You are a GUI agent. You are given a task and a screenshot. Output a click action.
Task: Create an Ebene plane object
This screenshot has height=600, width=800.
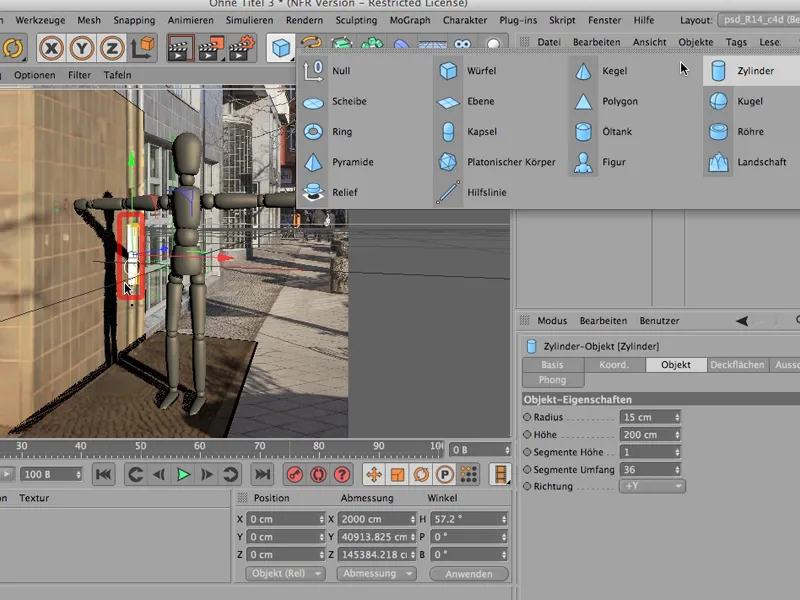[466, 101]
